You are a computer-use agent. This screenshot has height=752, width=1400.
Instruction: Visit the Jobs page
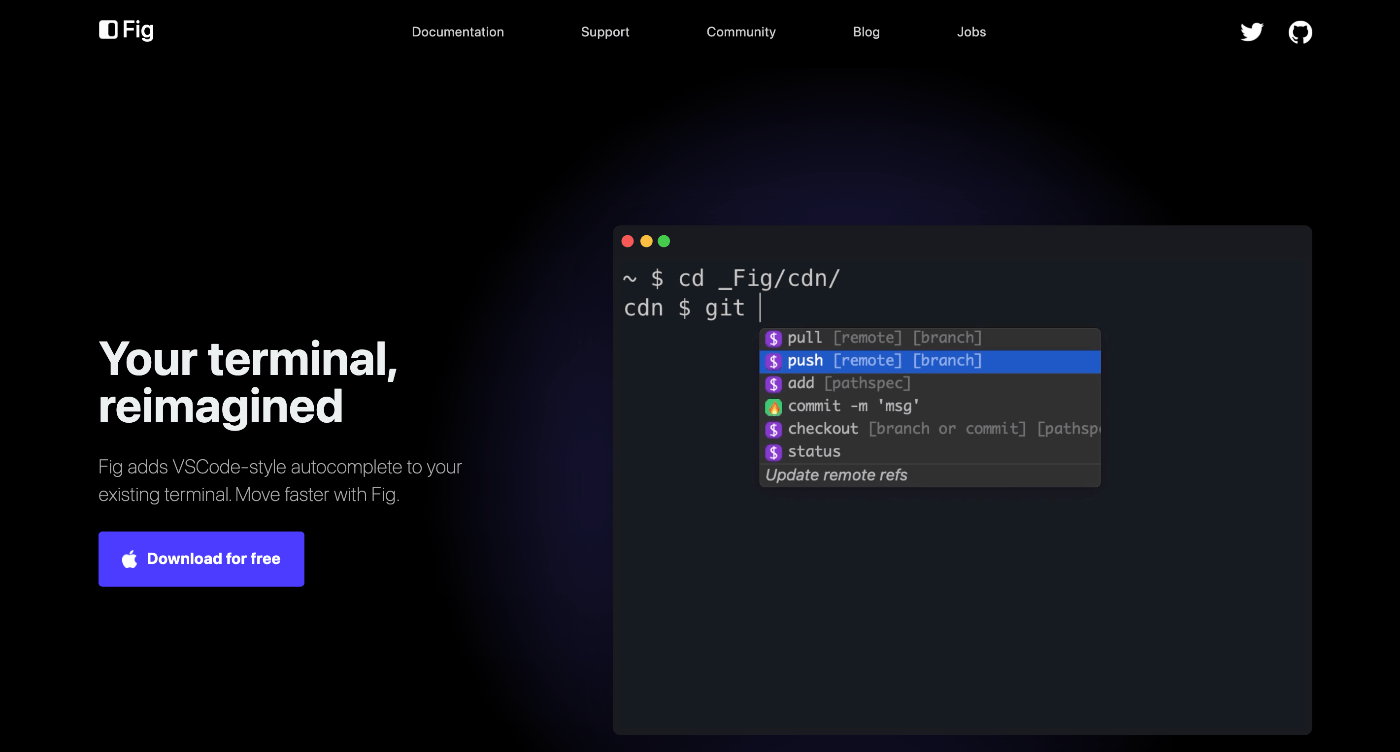[971, 32]
